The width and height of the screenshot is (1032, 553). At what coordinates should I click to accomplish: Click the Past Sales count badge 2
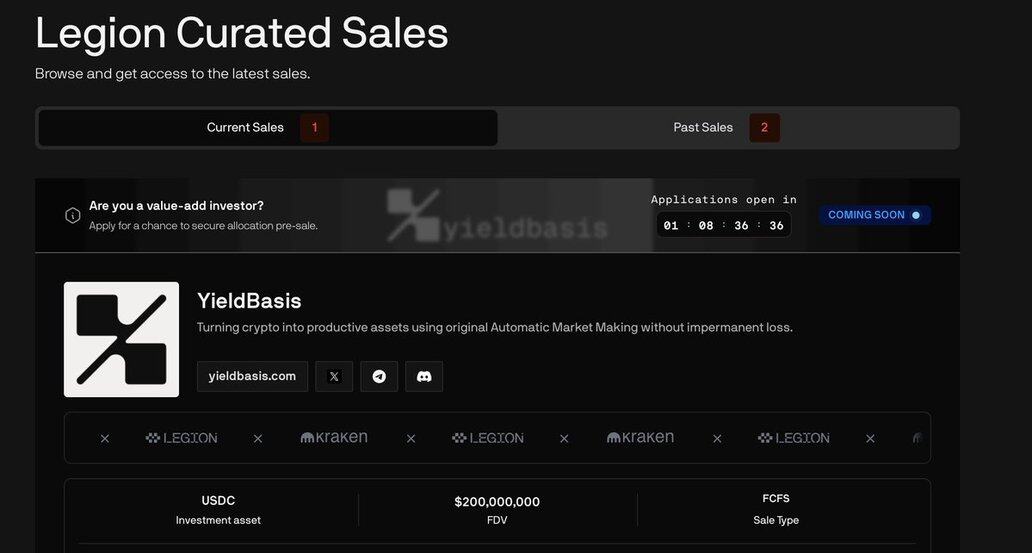tap(764, 128)
